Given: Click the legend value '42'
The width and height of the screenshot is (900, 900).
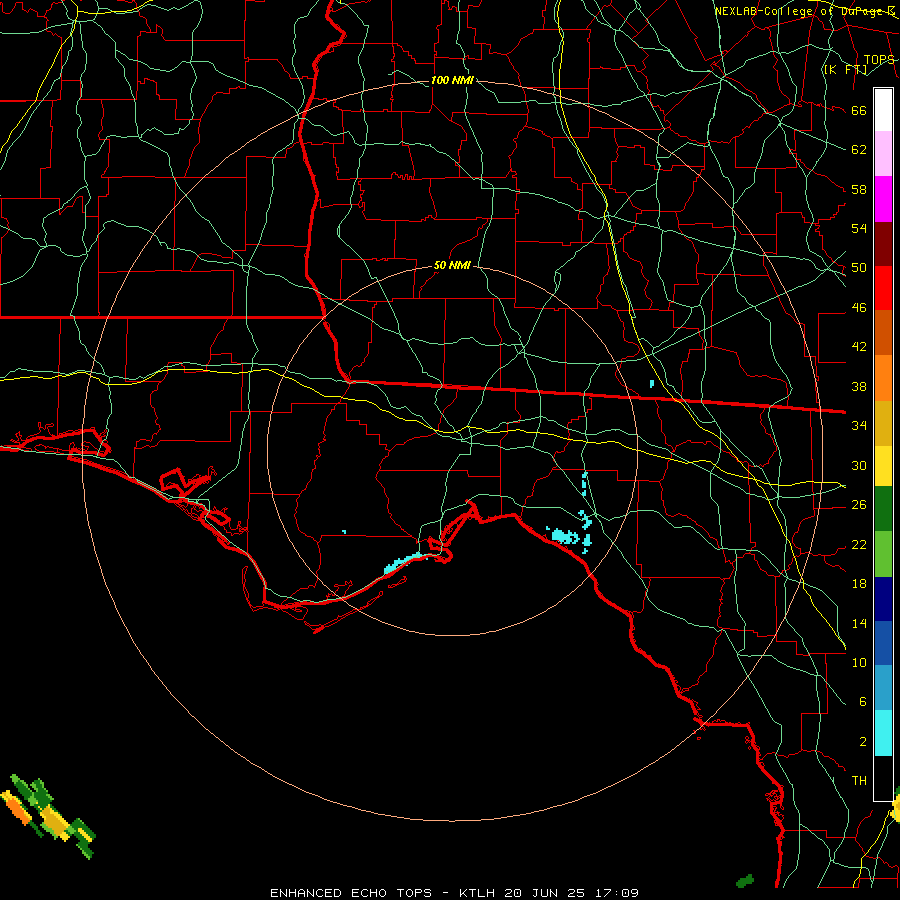Looking at the screenshot, I should coord(859,347).
